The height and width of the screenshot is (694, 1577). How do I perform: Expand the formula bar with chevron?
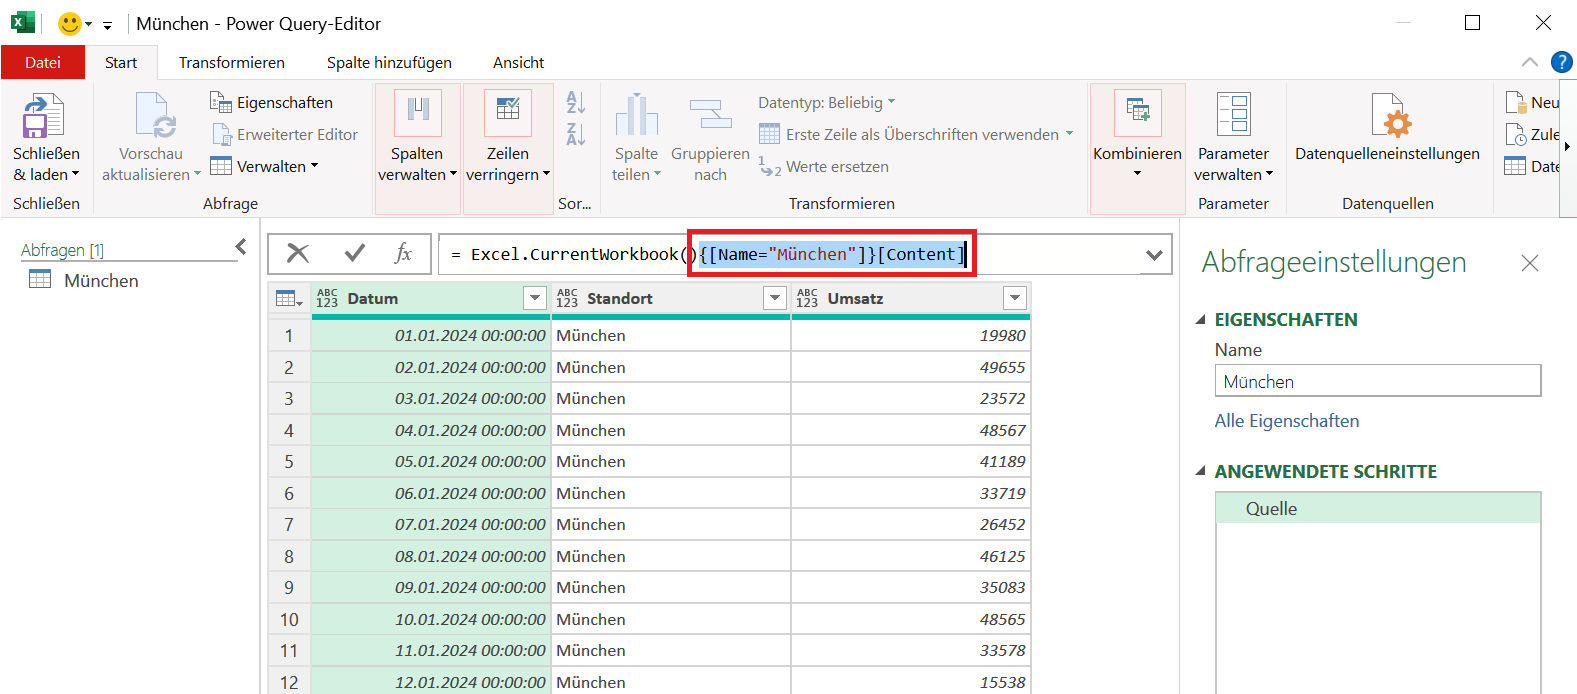pyautogui.click(x=1154, y=255)
